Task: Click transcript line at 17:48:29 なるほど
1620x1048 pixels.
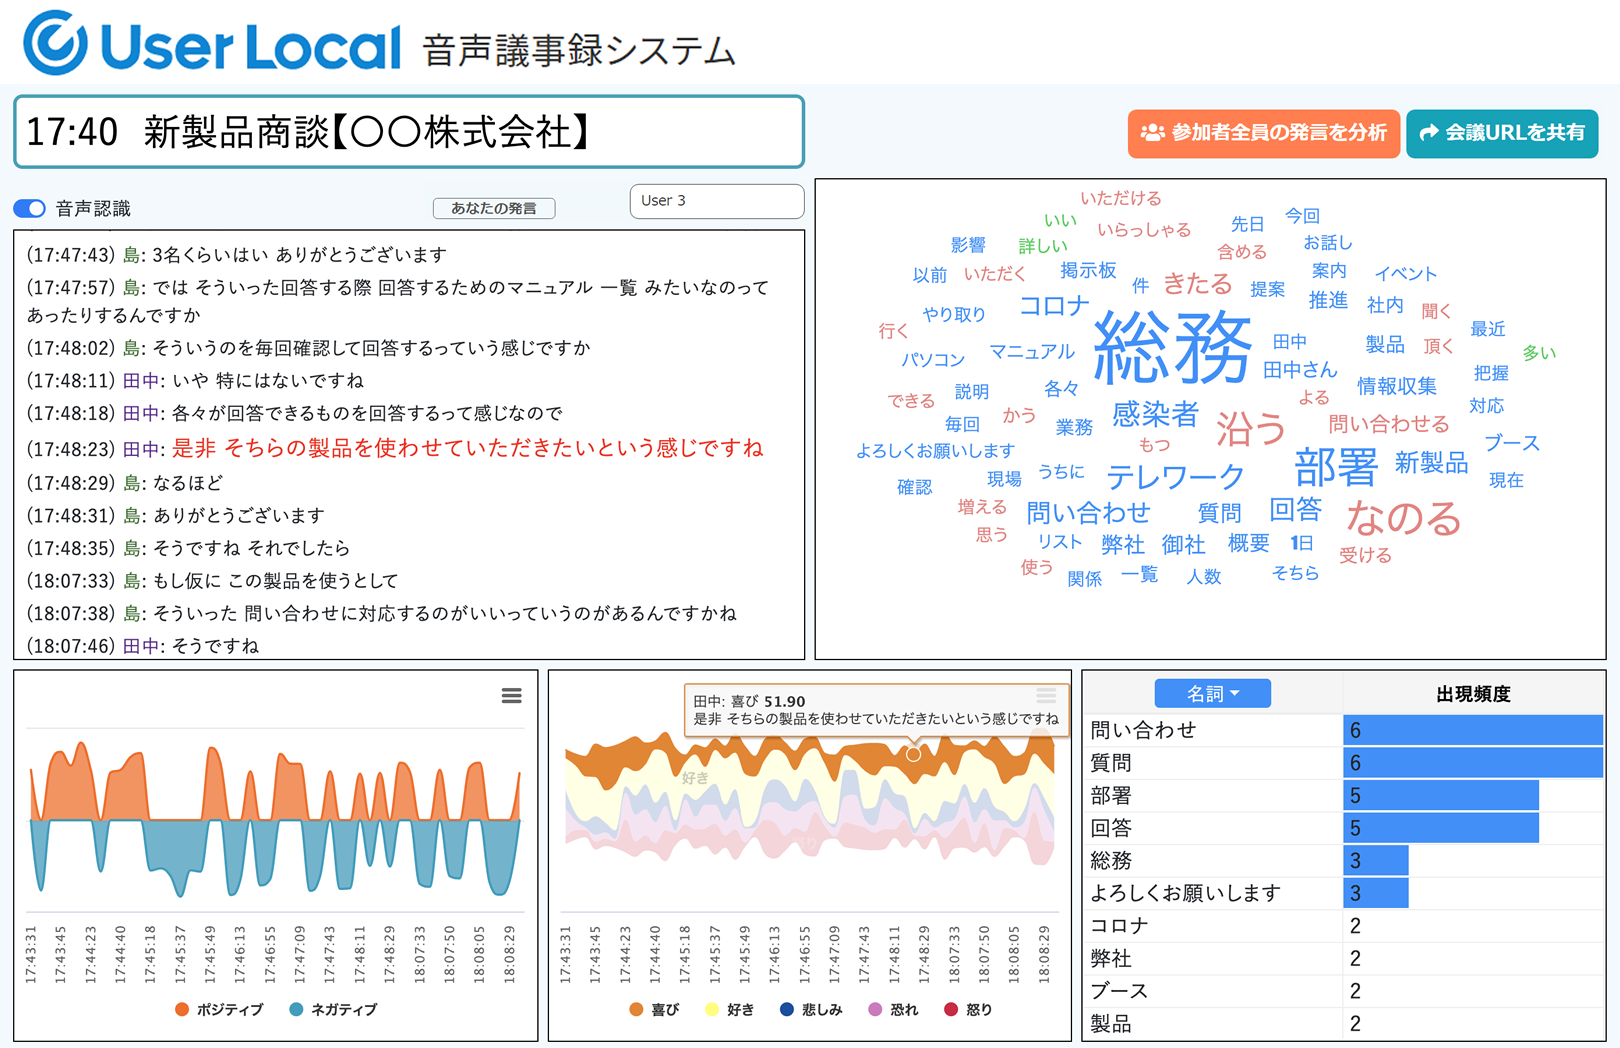Action: point(125,483)
